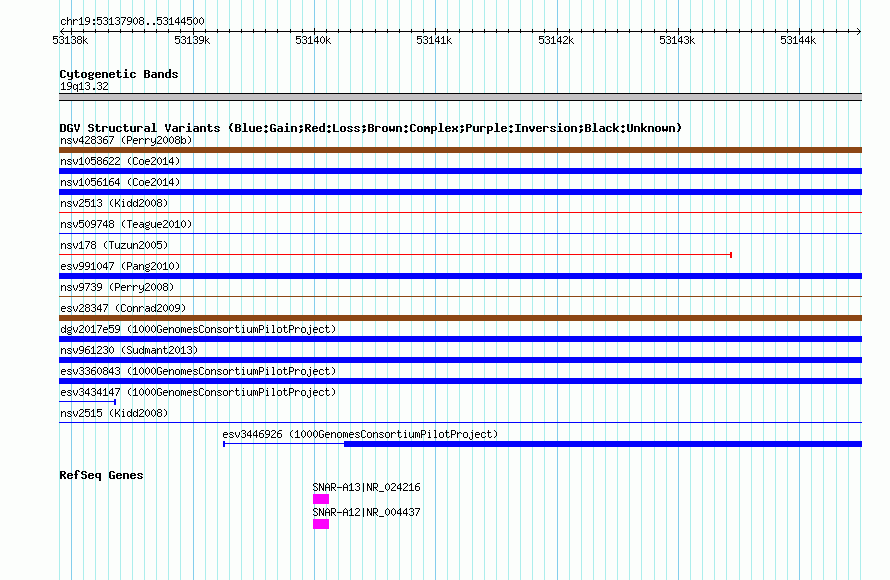Select the blue nsv961230 gain bar
This screenshot has width=890, height=580.
point(460,360)
